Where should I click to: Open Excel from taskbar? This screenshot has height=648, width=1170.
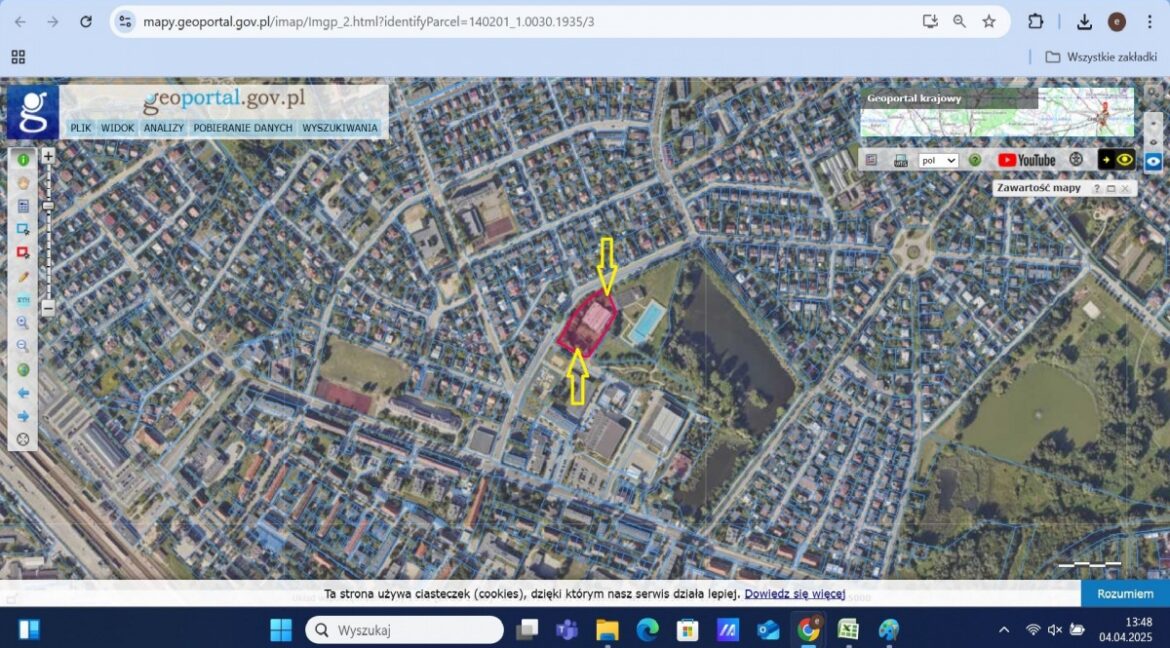point(848,629)
